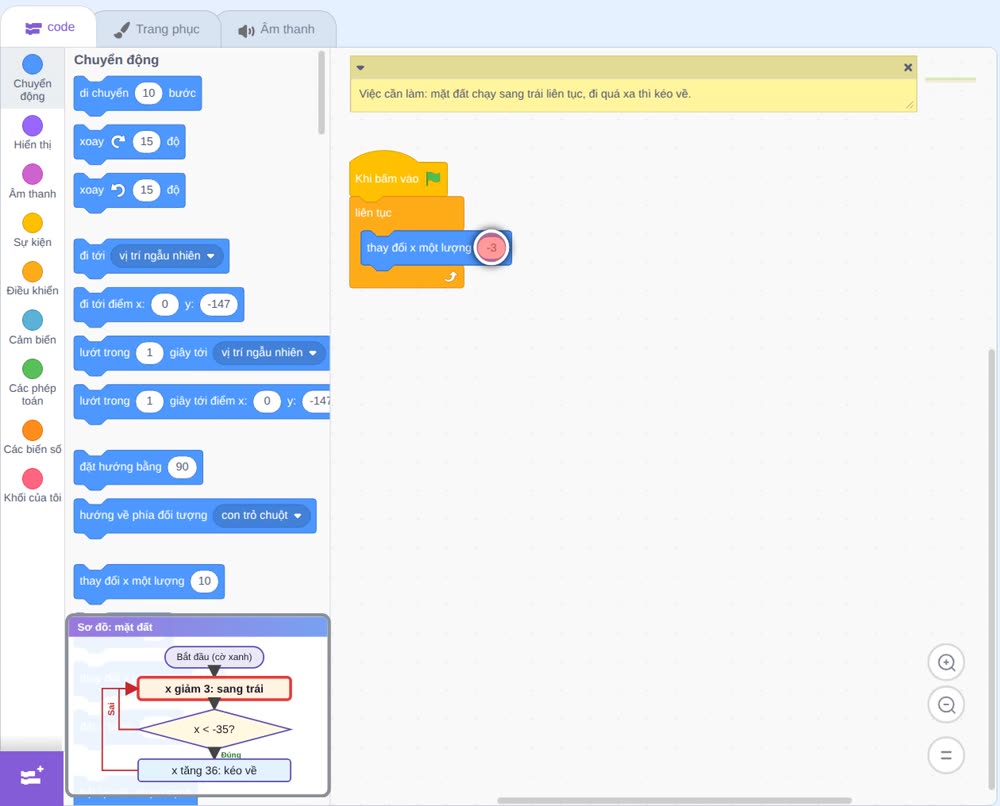Screen dimensions: 1000x806
Task: Select the Các phép toán category circle
Action: pyautogui.click(x=33, y=369)
